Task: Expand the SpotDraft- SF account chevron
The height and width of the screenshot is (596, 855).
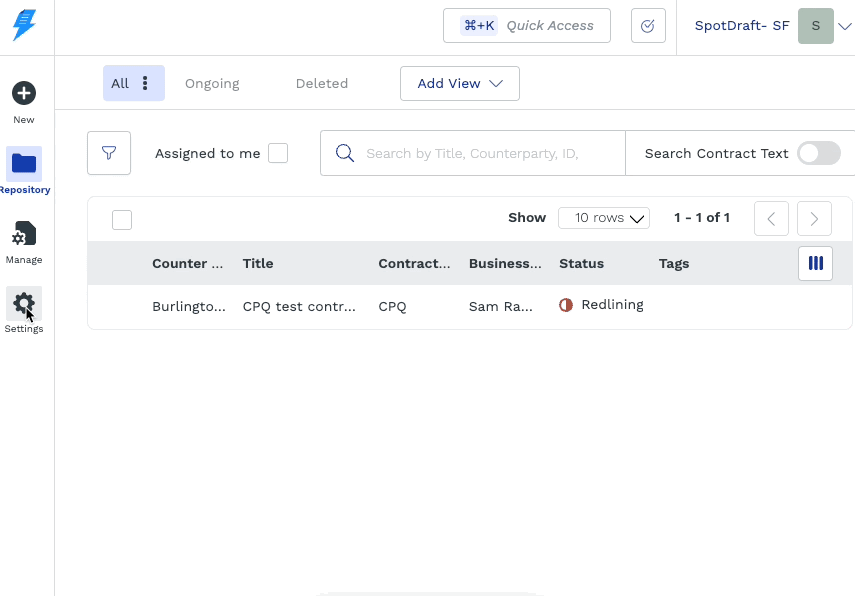Action: 845,26
